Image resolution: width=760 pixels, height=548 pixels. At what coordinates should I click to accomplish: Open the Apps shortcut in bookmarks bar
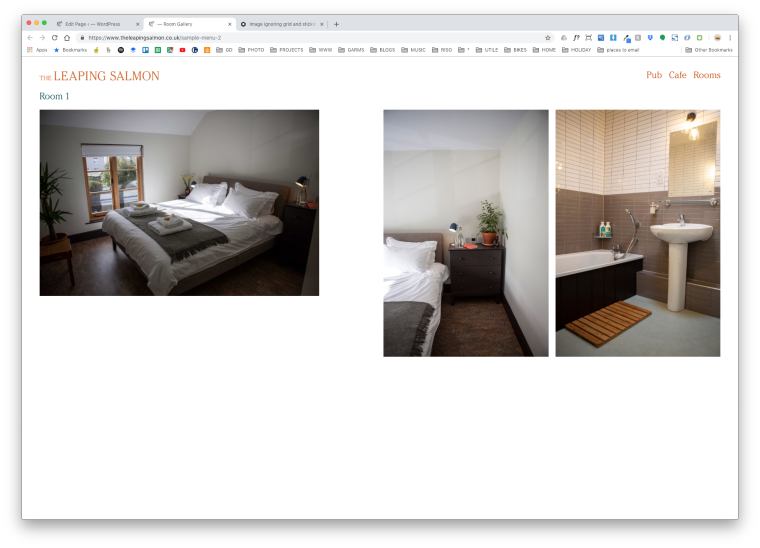tap(37, 49)
